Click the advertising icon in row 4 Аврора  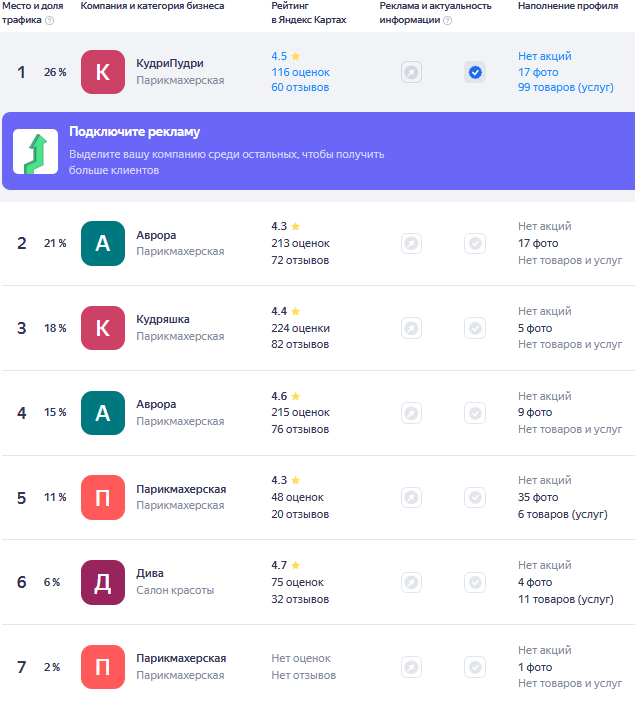tap(411, 413)
